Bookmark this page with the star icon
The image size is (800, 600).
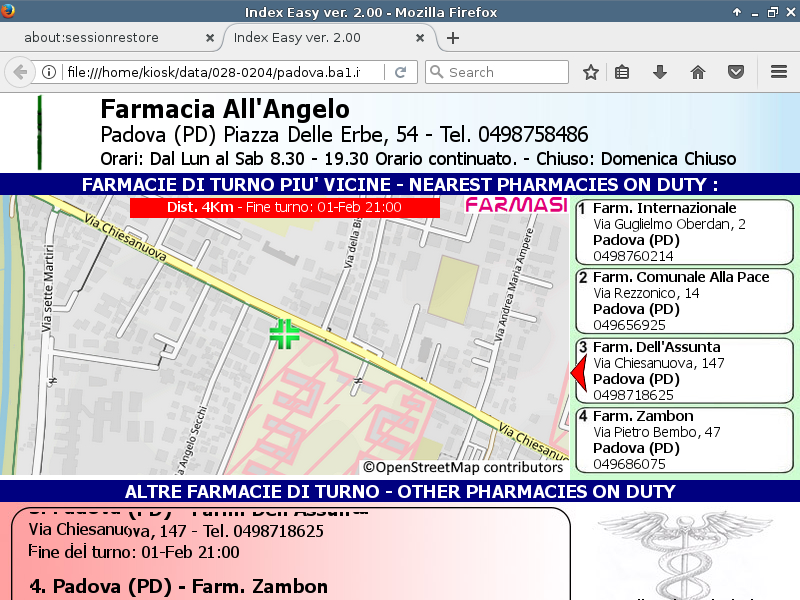click(x=591, y=72)
